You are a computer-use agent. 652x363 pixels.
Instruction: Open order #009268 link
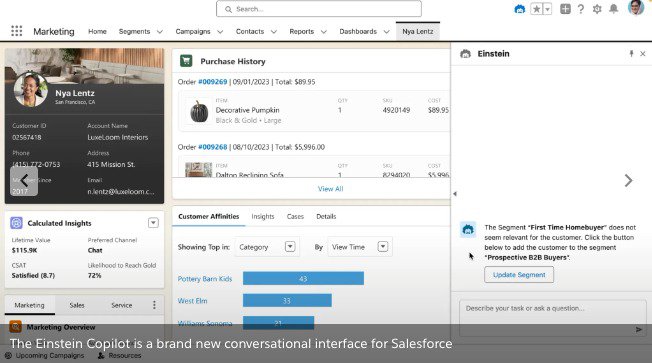[212, 147]
